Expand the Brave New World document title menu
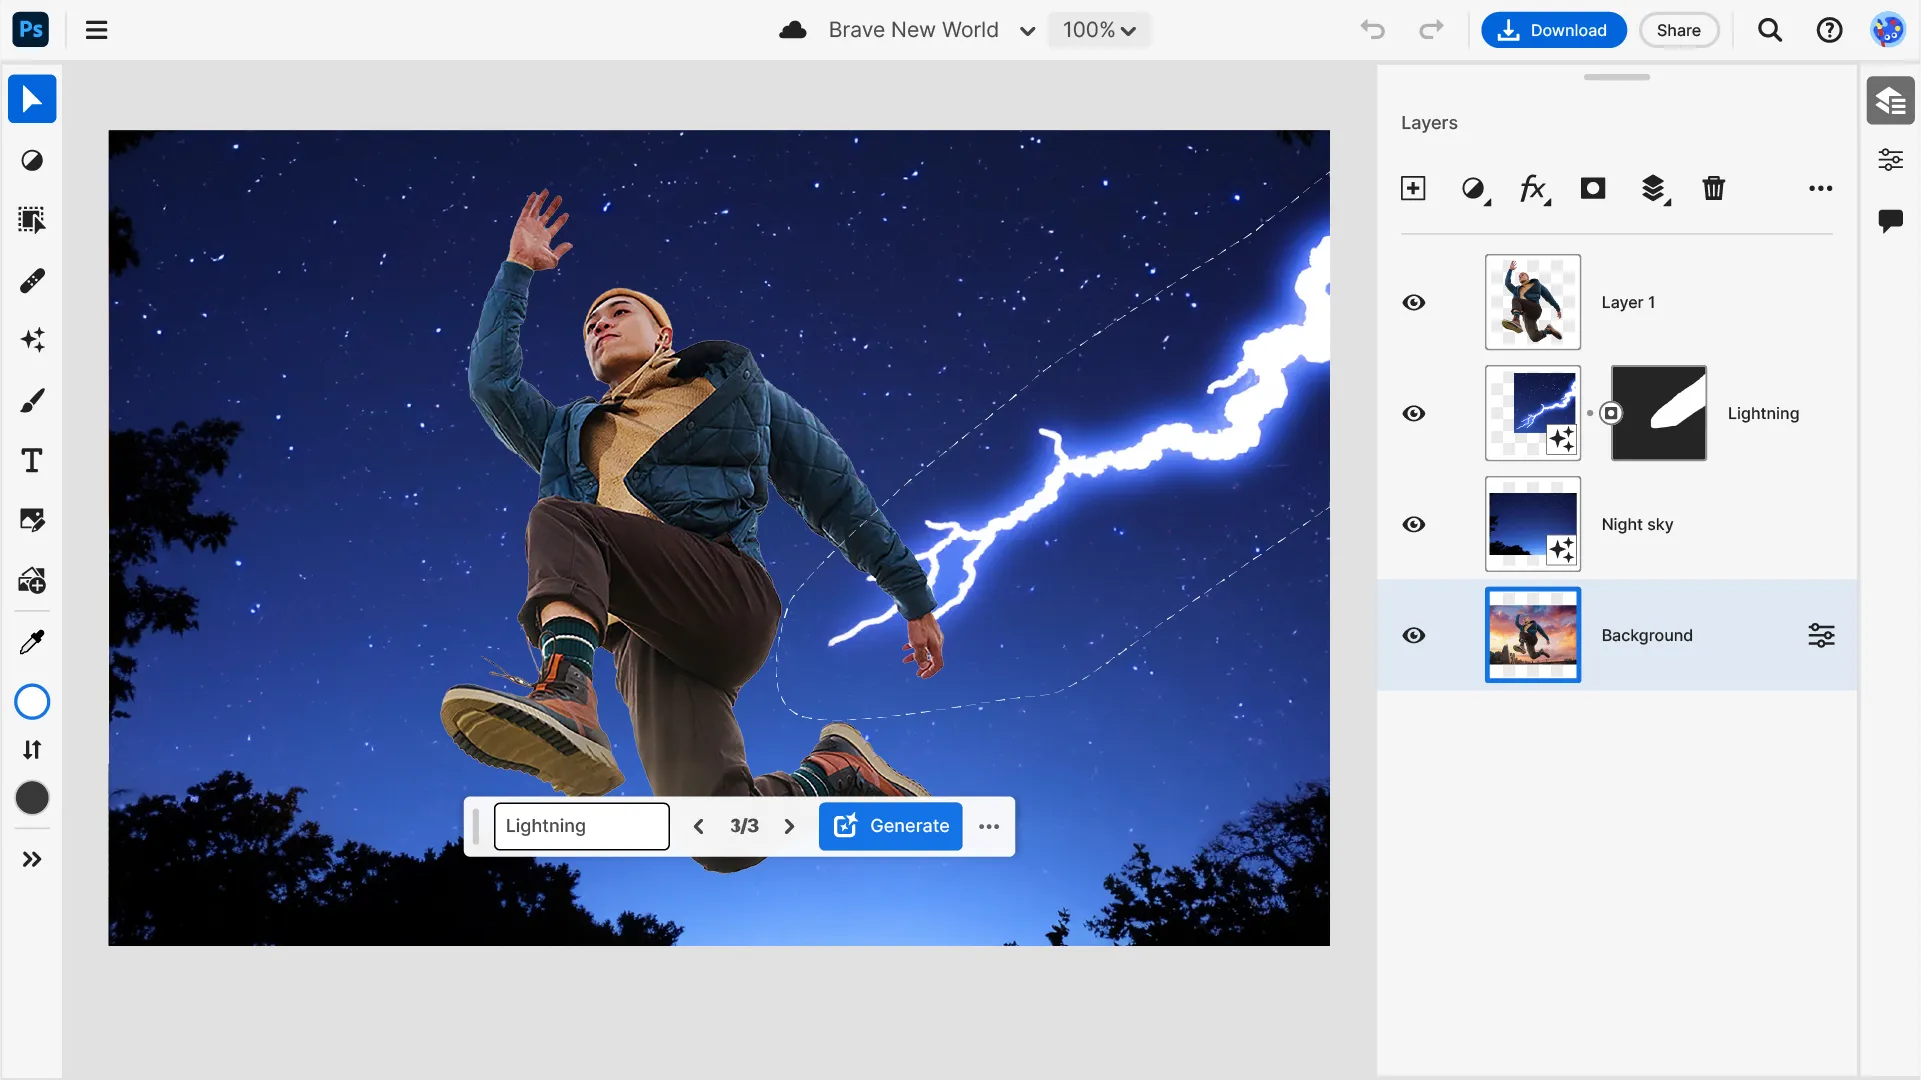1921x1080 pixels. [x=1027, y=30]
